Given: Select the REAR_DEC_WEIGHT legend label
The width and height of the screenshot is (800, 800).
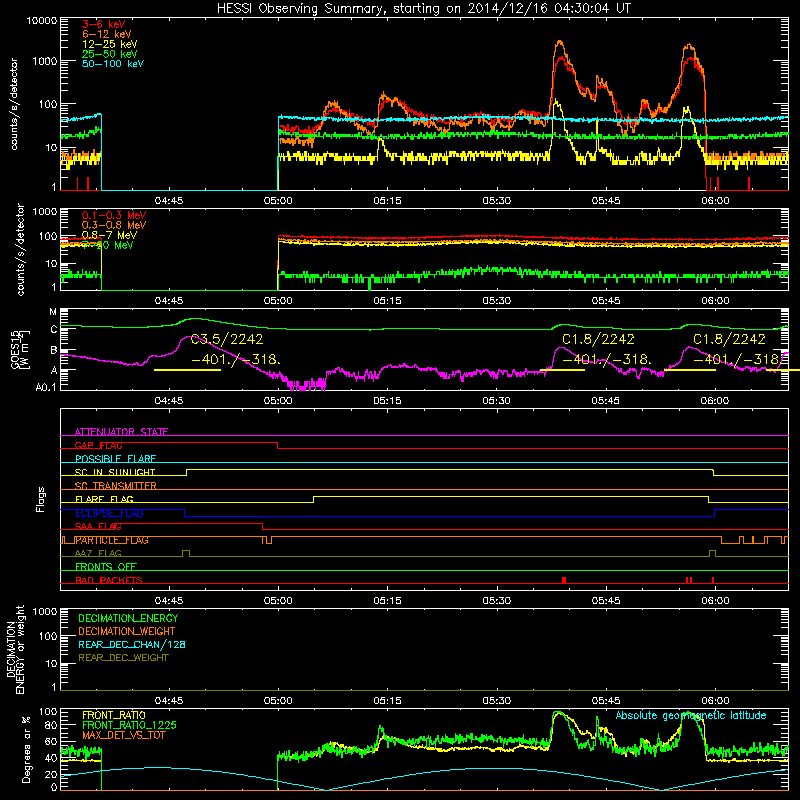Looking at the screenshot, I should pos(123,658).
